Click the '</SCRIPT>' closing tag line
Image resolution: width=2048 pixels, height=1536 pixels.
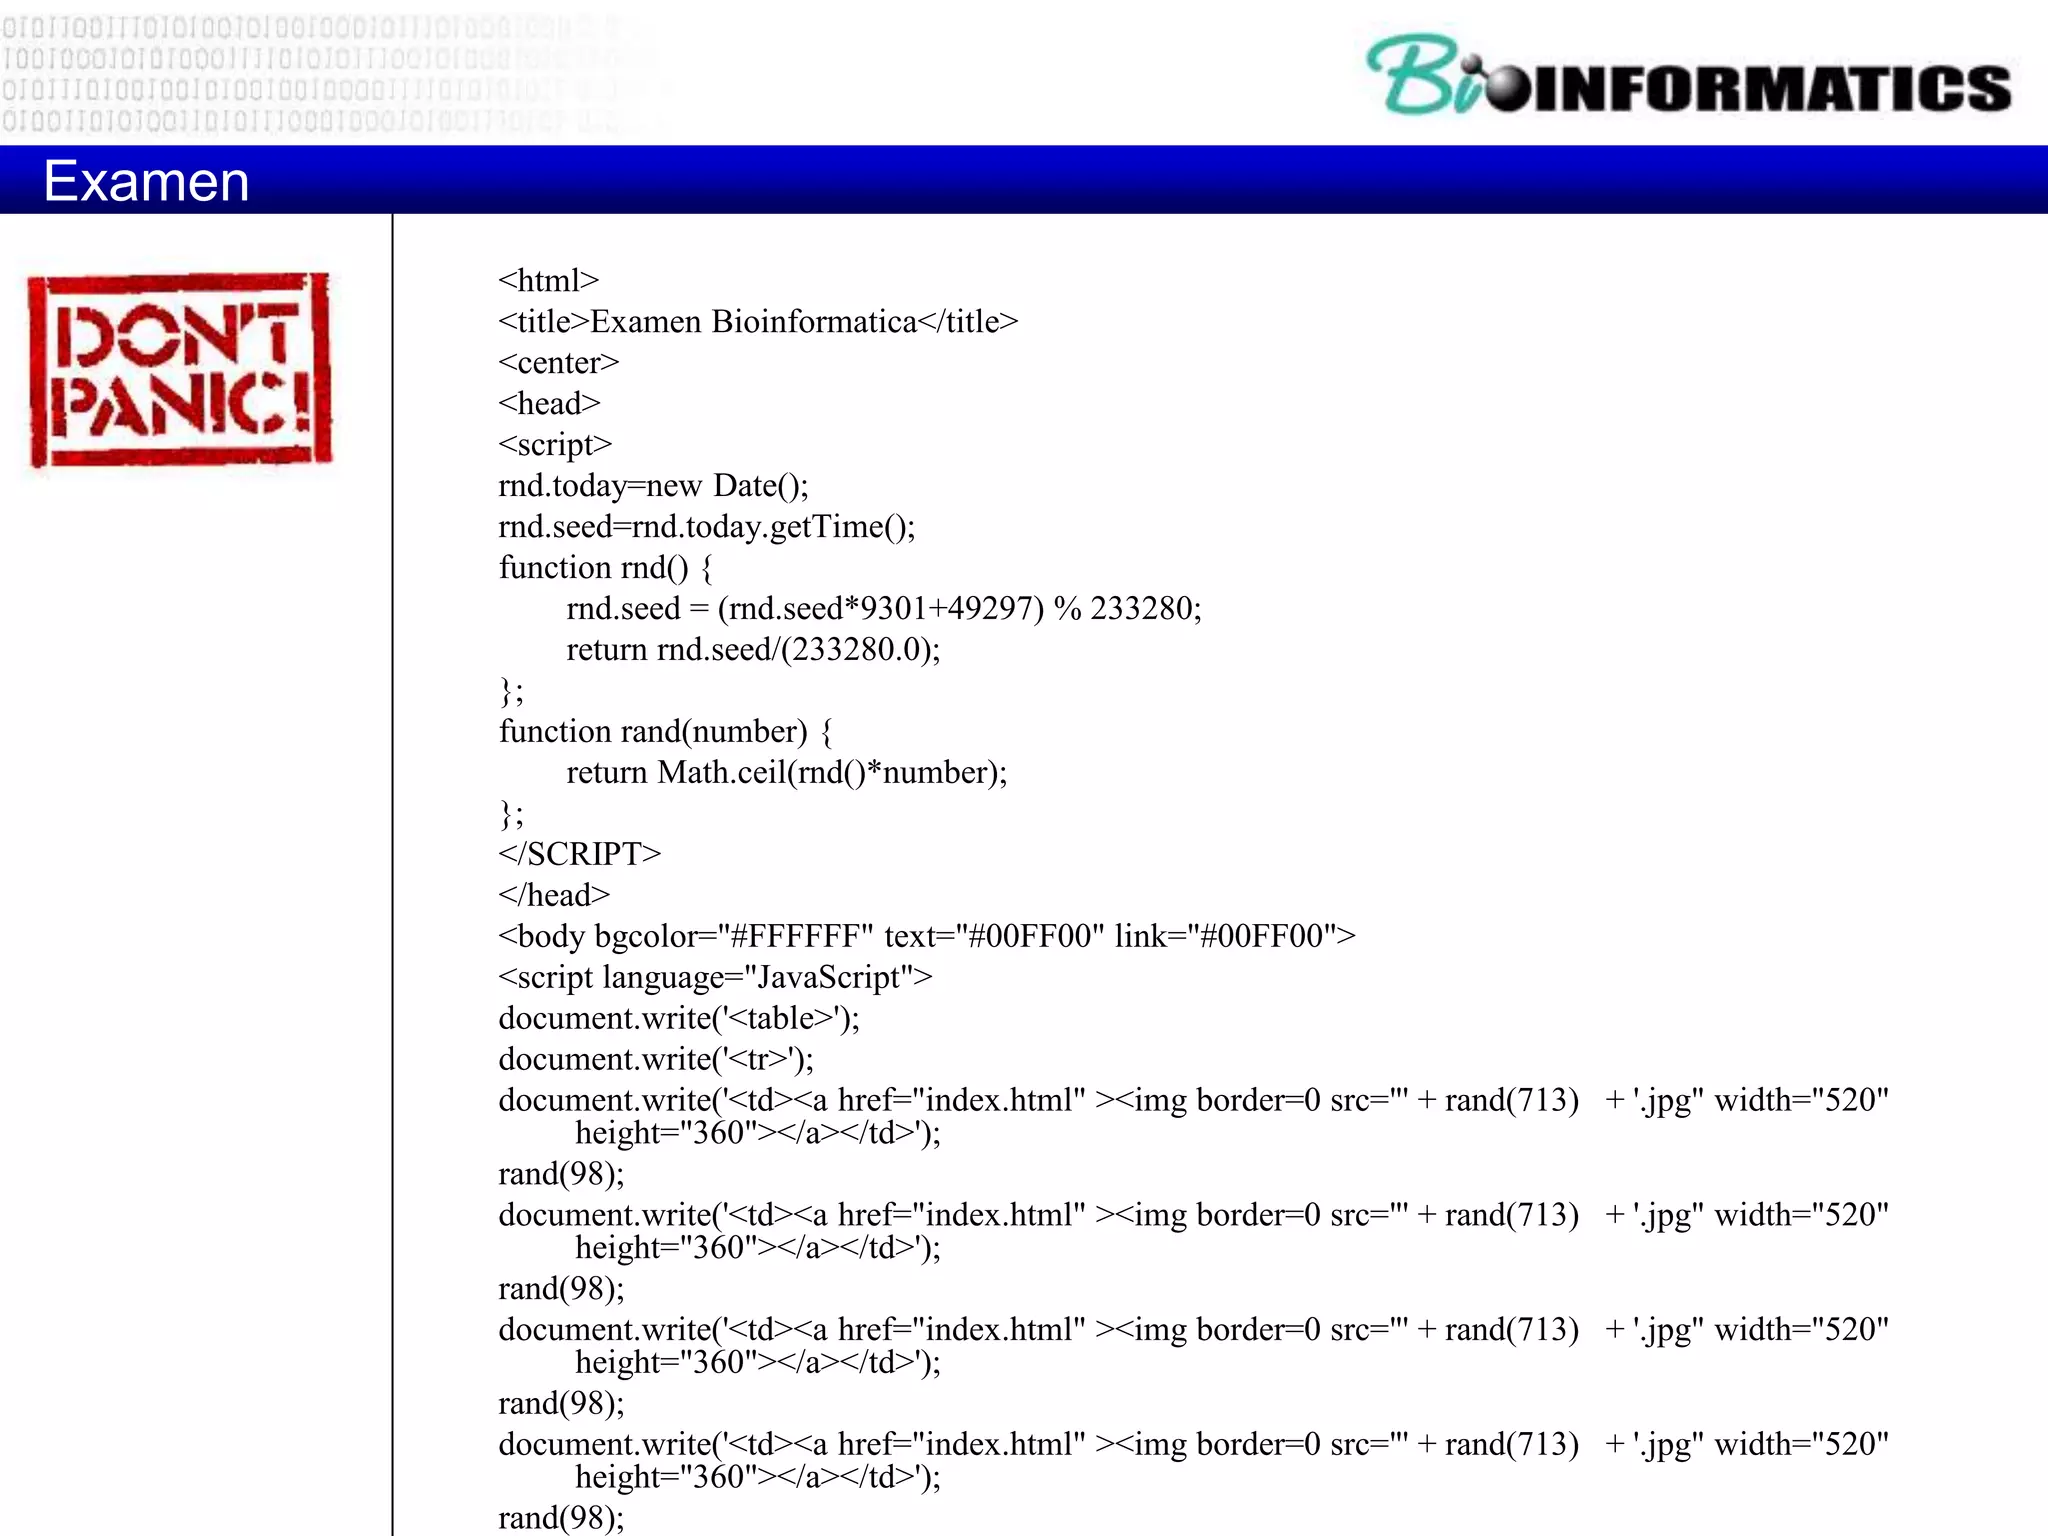(x=580, y=854)
